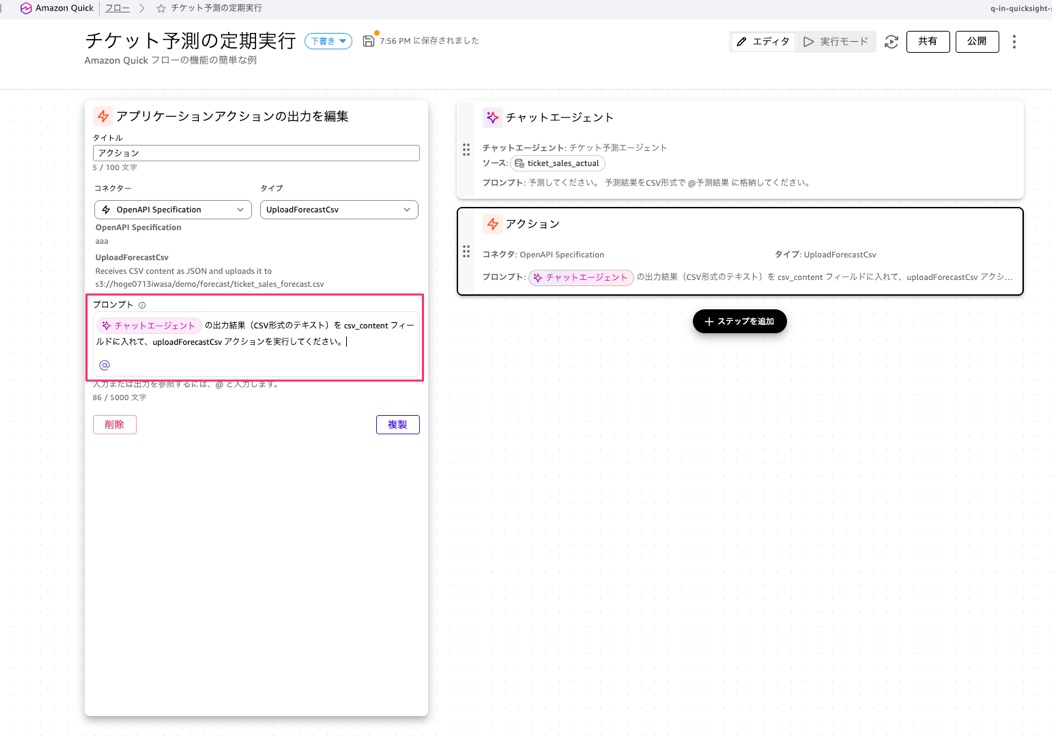The image size is (1052, 747).
Task: Click the チャットエージェント chip in prompt editor
Action: 148,326
